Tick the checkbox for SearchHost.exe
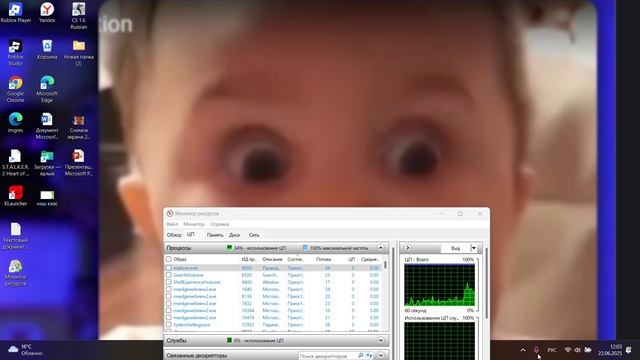The width and height of the screenshot is (640, 360). point(169,275)
